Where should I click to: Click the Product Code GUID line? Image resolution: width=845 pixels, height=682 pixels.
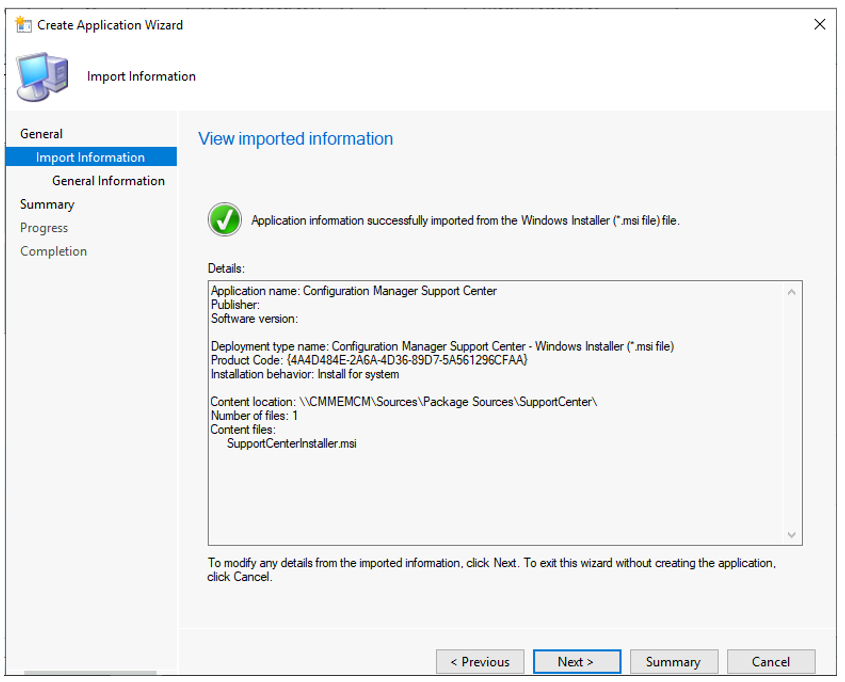(369, 360)
